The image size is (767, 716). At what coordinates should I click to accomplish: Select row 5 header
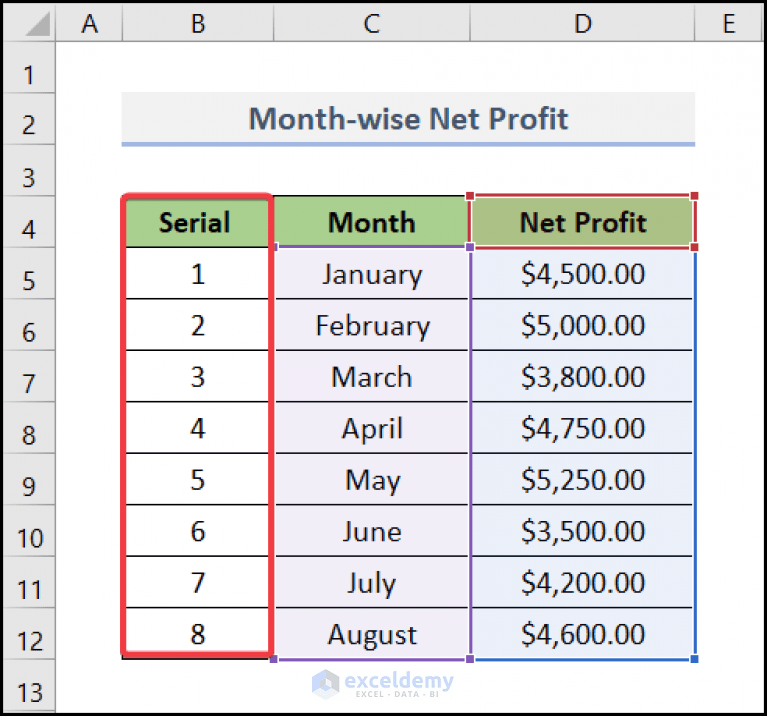pyautogui.click(x=29, y=280)
